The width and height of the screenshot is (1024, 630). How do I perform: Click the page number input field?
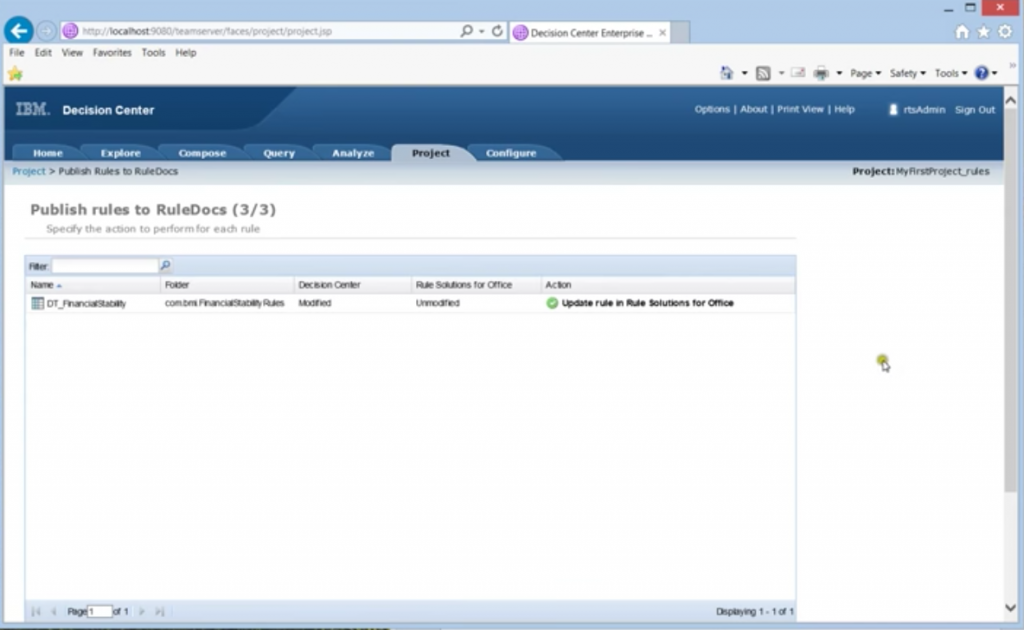[x=99, y=612]
